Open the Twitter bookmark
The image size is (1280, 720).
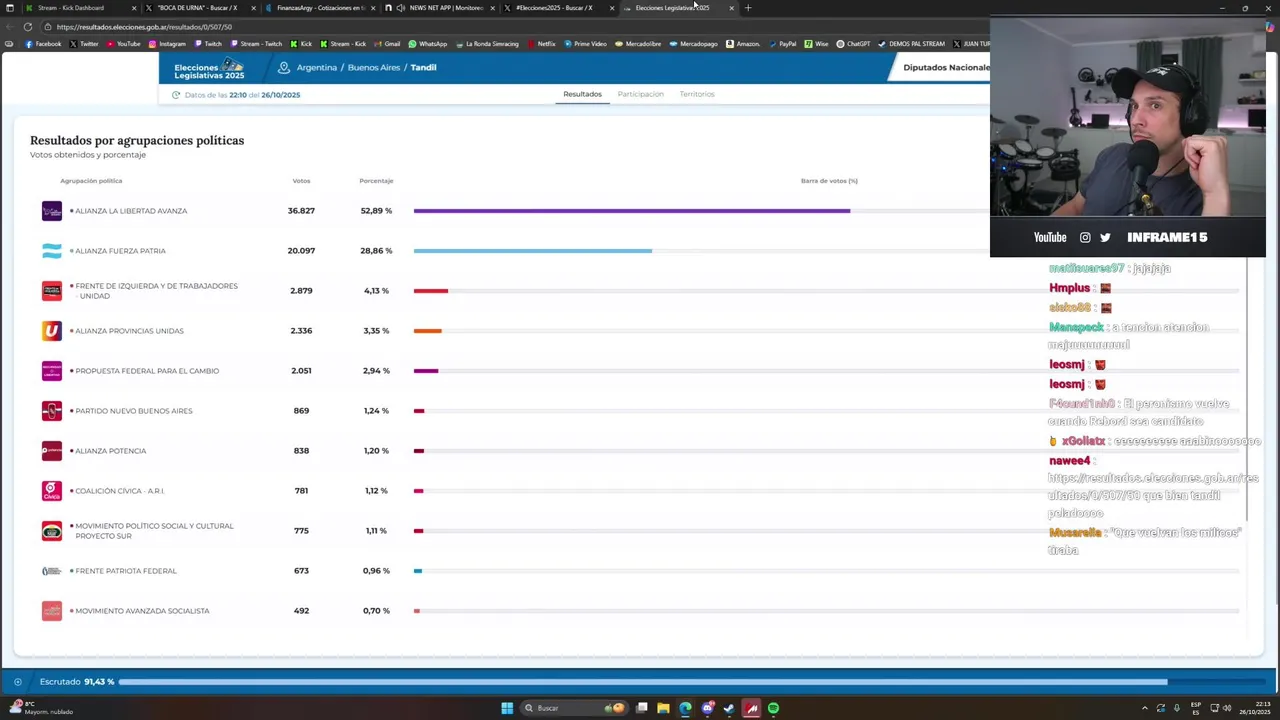(84, 44)
